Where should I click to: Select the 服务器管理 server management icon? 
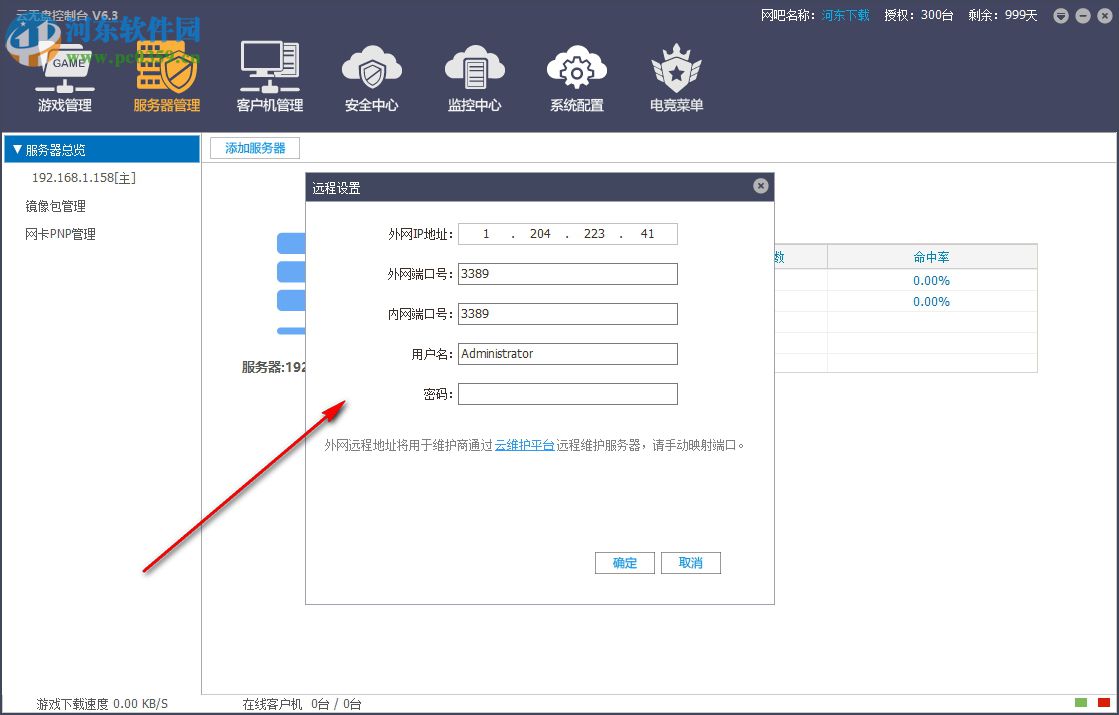tap(167, 75)
